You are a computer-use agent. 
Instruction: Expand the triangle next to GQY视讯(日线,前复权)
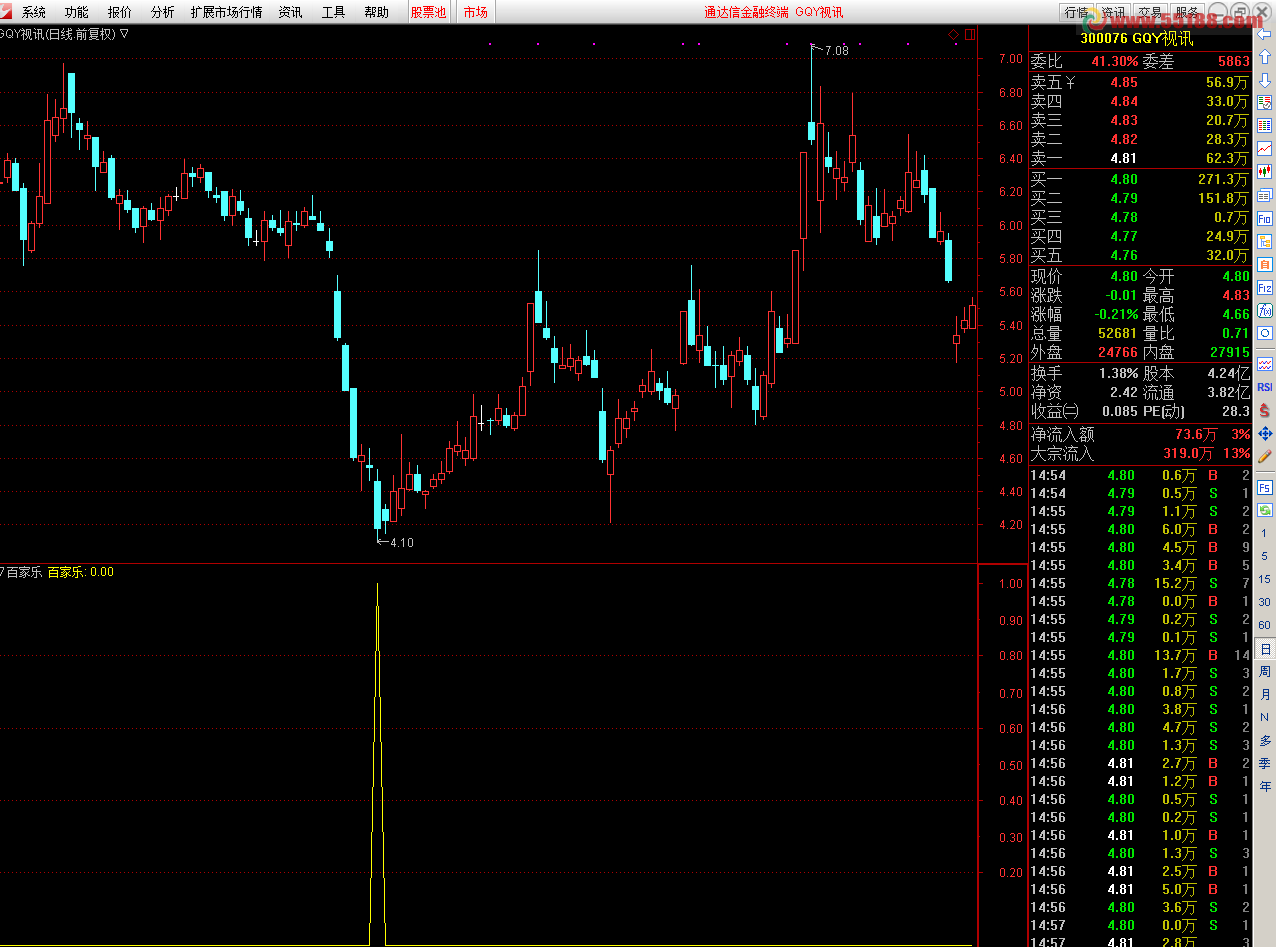[124, 34]
